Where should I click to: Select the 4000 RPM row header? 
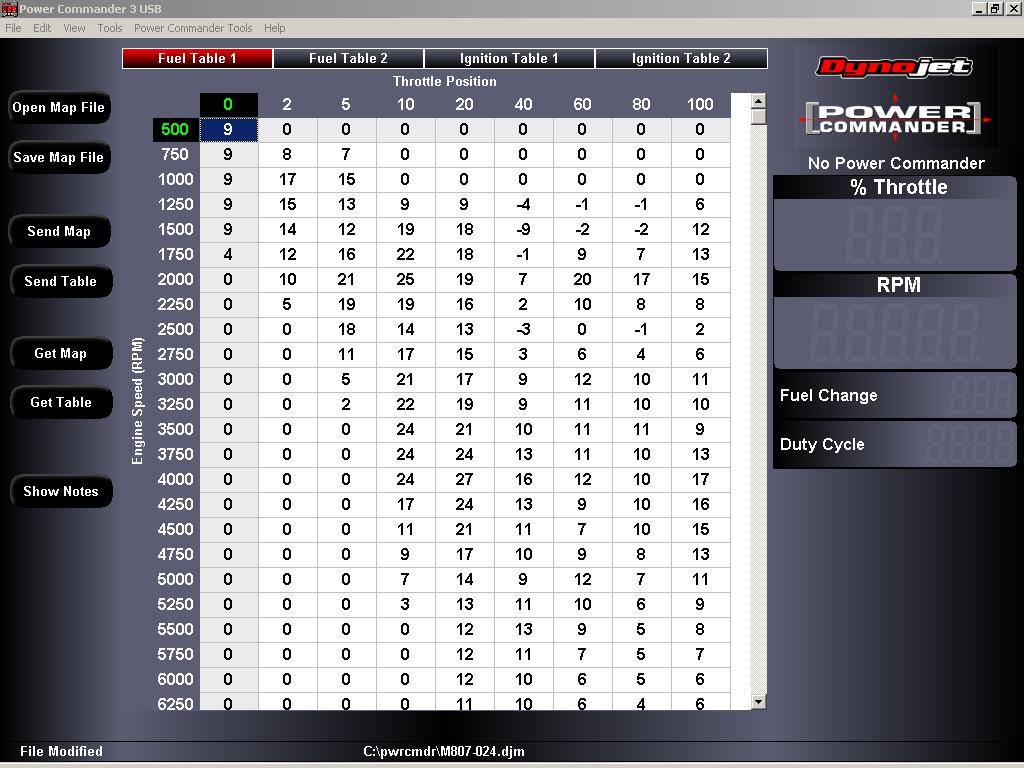tap(175, 480)
